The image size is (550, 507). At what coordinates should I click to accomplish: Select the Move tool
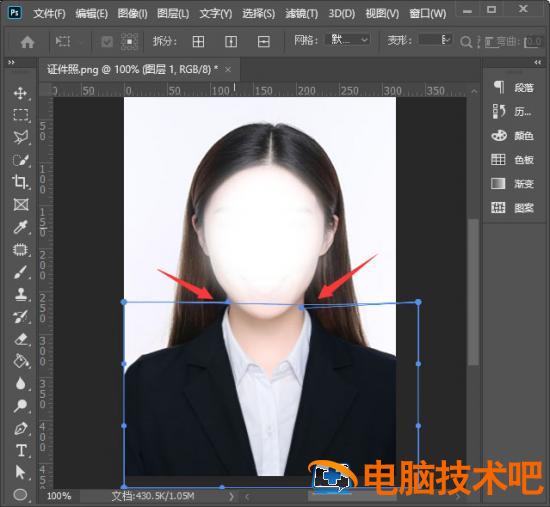coord(20,93)
